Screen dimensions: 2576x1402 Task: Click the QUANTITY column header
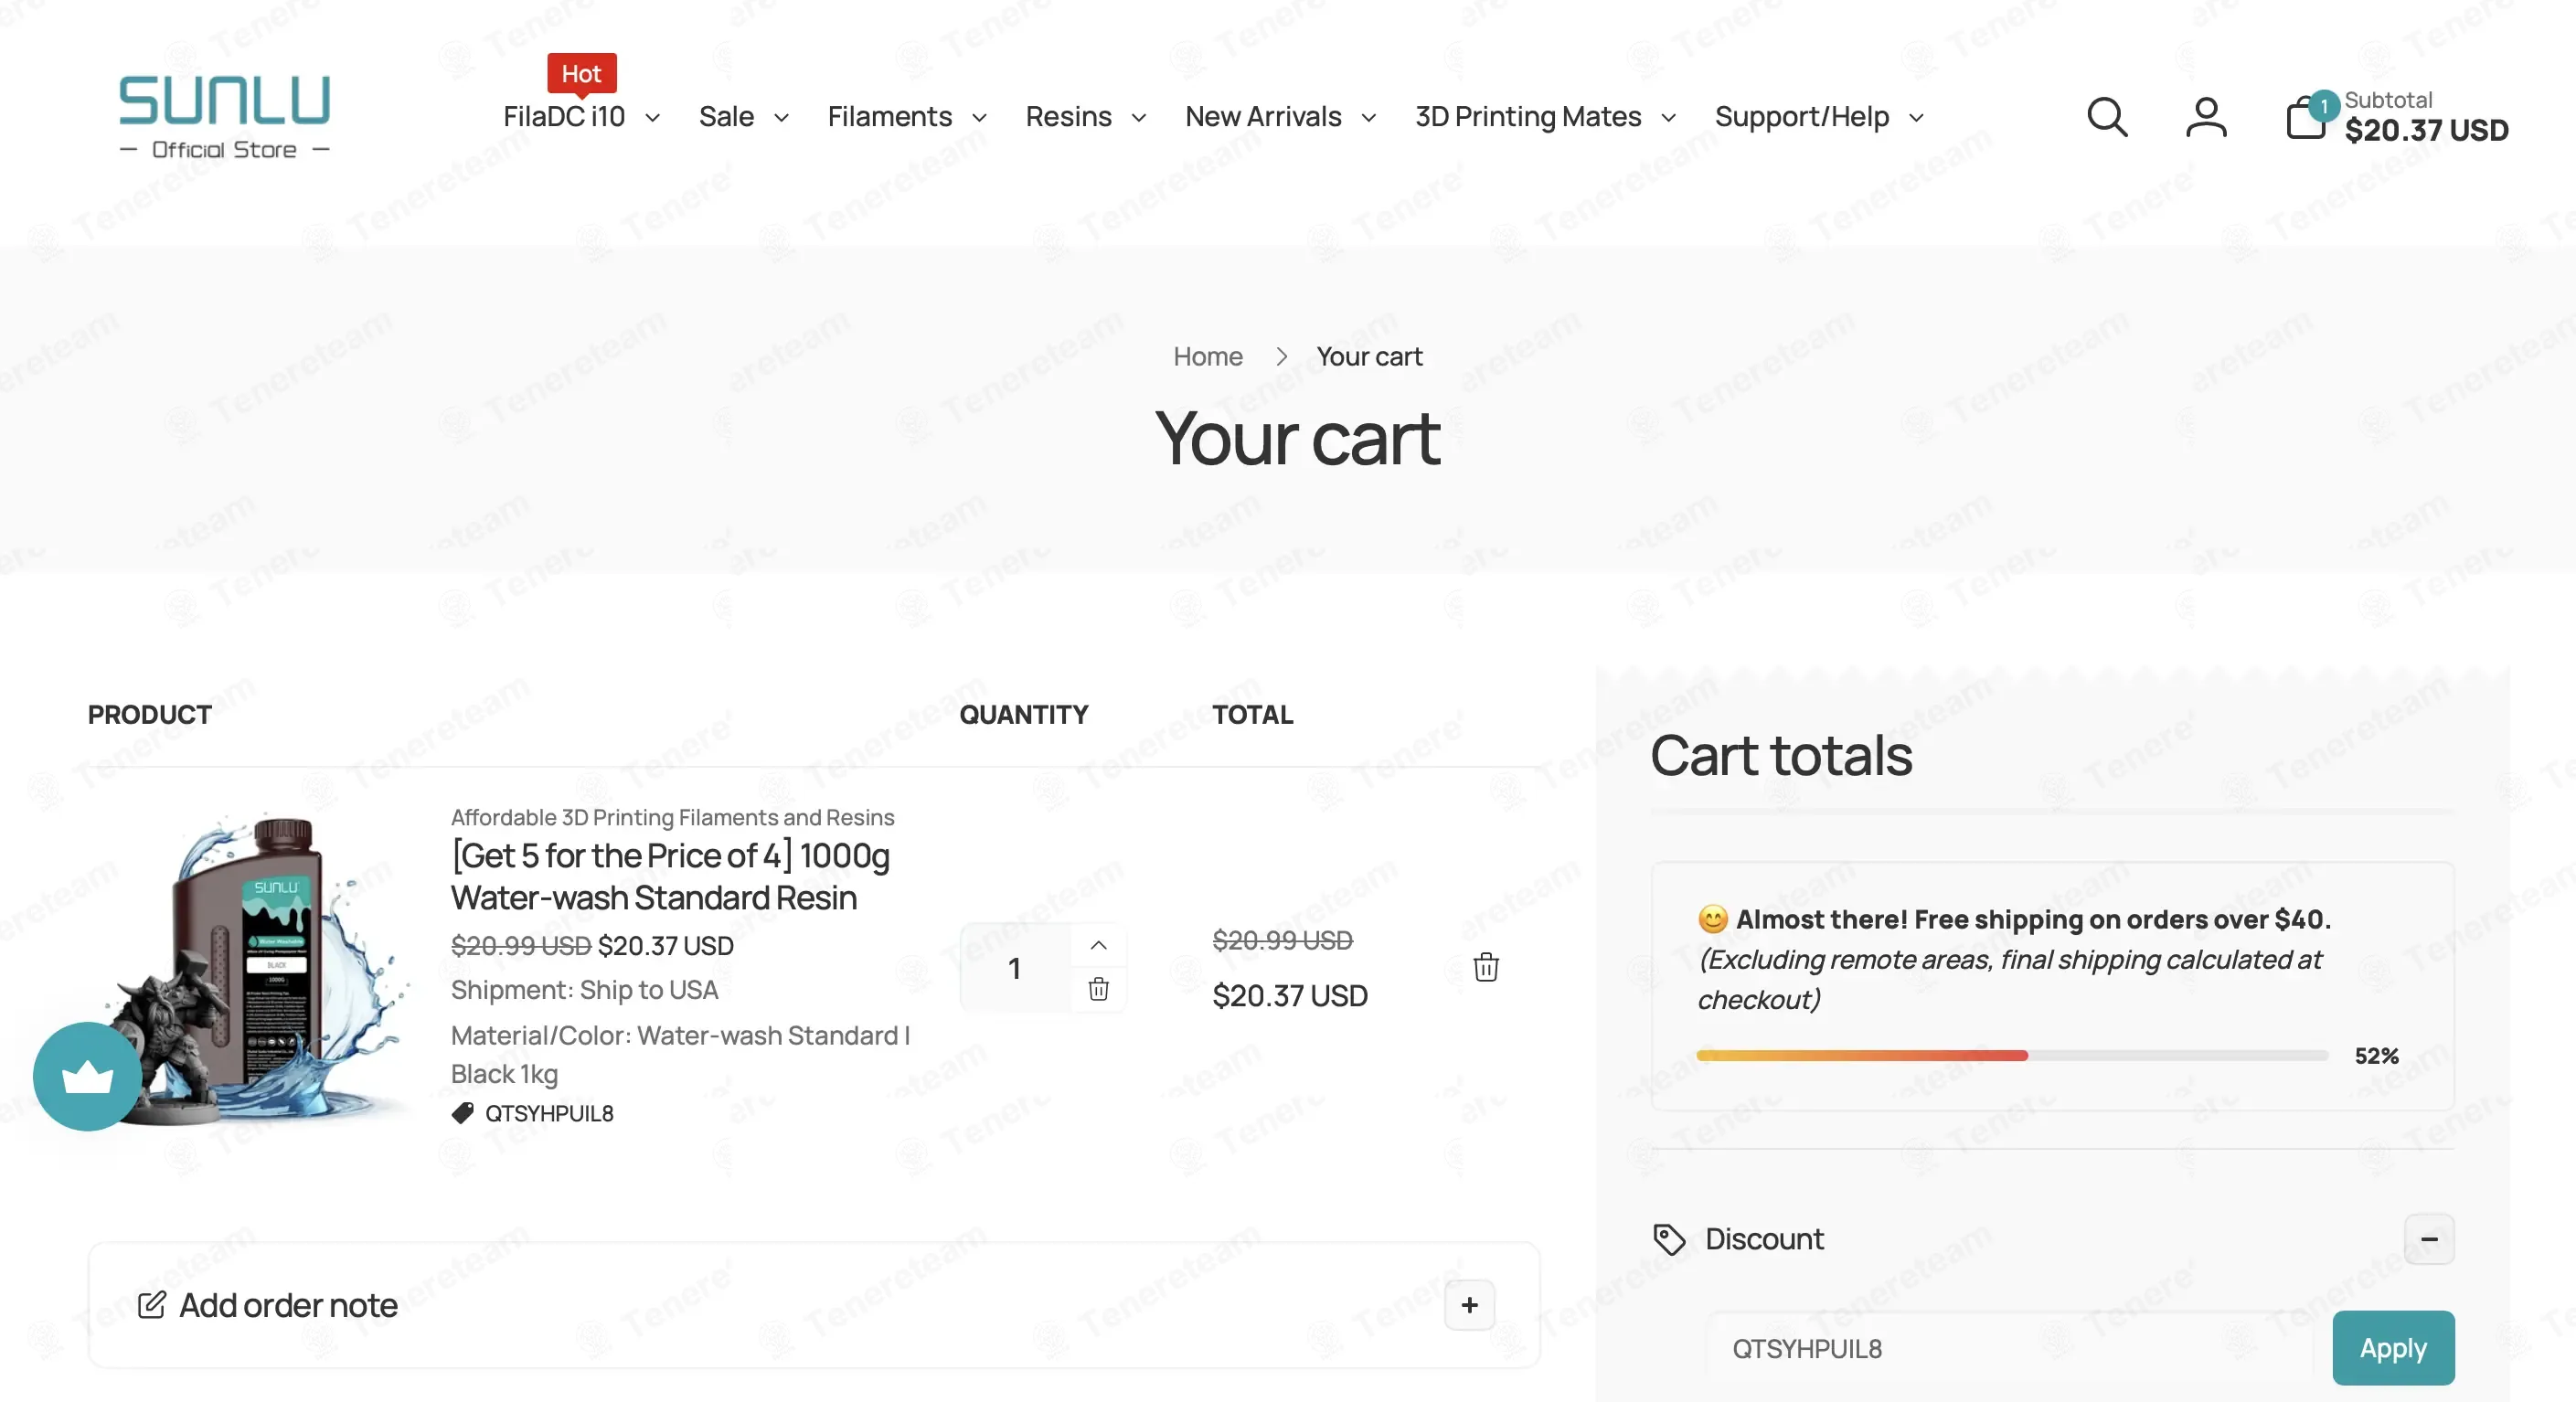(x=1024, y=714)
